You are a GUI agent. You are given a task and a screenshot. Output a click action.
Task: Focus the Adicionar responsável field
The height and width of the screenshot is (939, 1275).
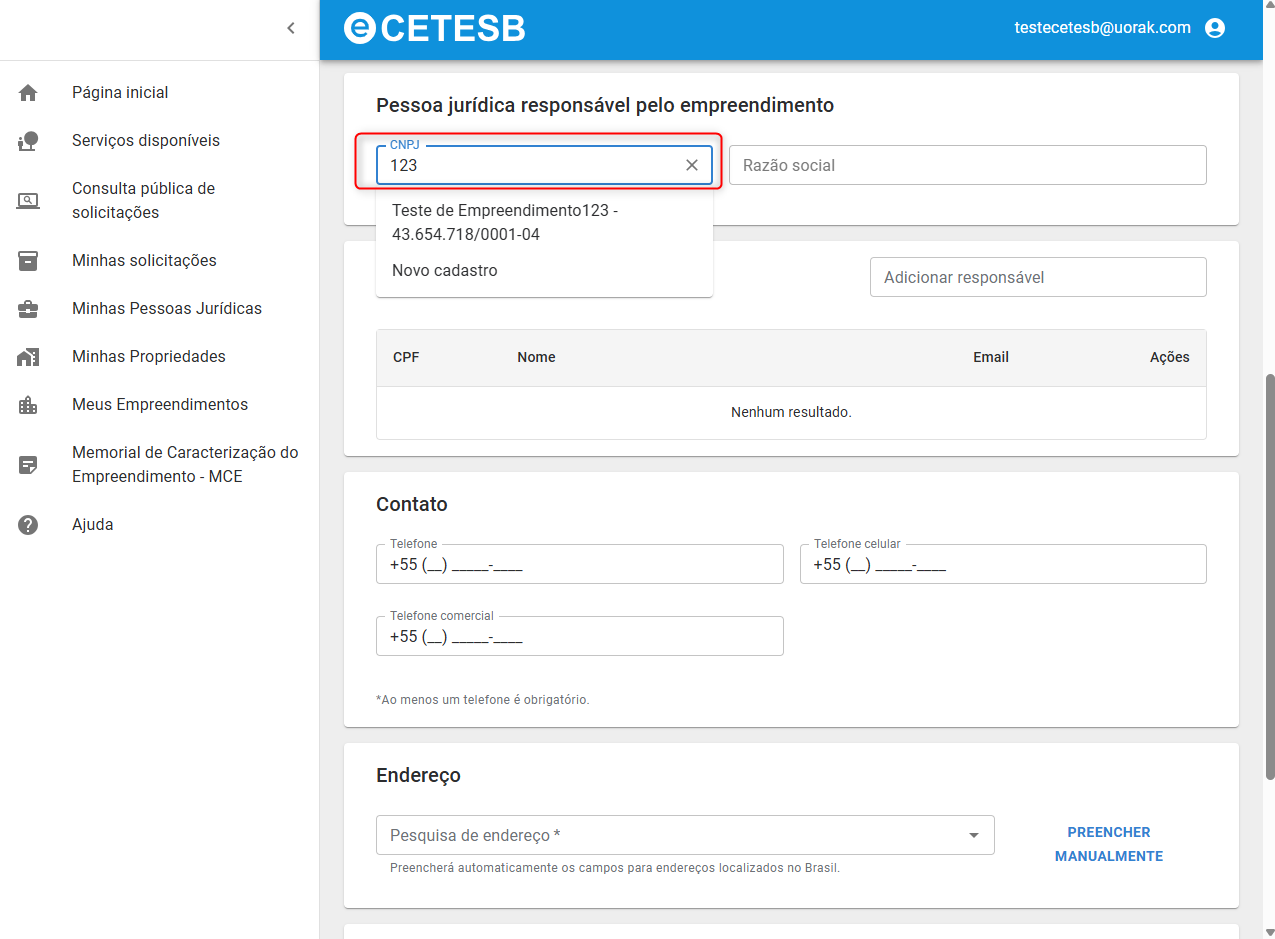1038,277
